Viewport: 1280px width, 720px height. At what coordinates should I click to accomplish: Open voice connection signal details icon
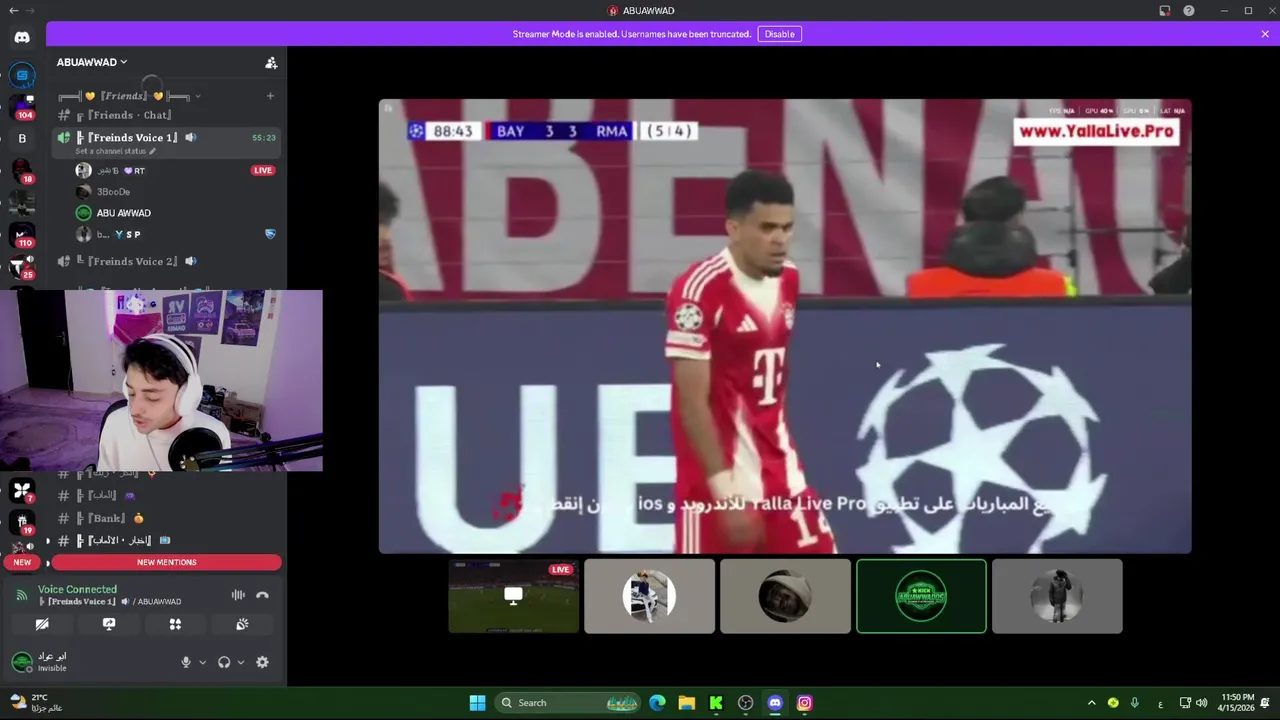pyautogui.click(x=21, y=595)
